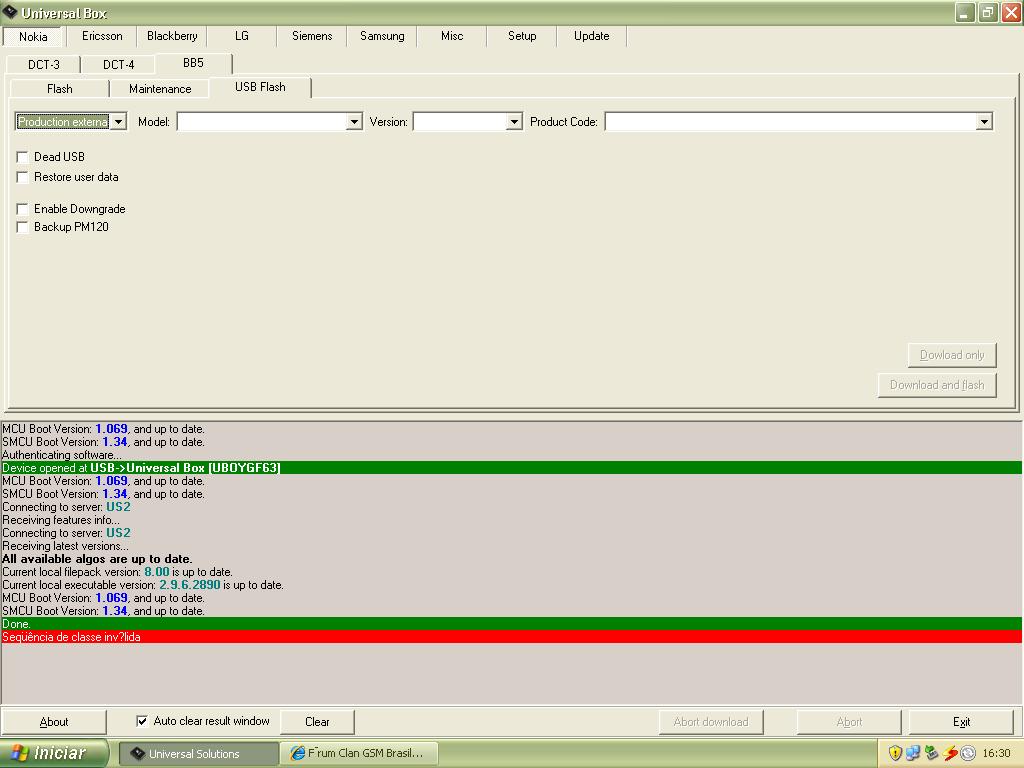The height and width of the screenshot is (768, 1024).
Task: Click the red-yellow lightning bolt tray icon
Action: pyautogui.click(x=950, y=753)
